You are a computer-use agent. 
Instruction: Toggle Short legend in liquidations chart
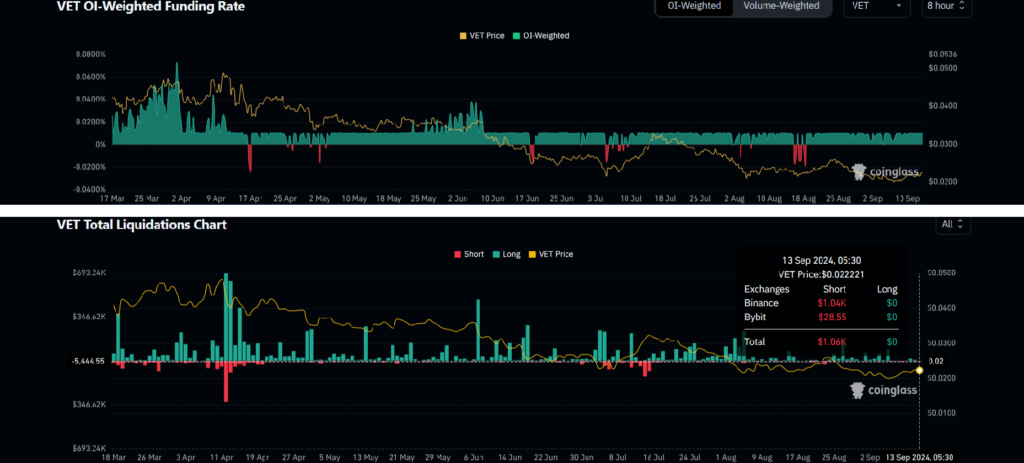[469, 254]
